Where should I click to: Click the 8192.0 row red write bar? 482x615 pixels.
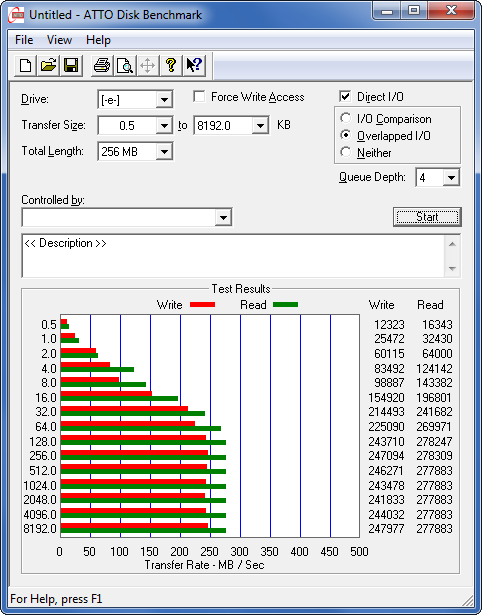pos(134,526)
